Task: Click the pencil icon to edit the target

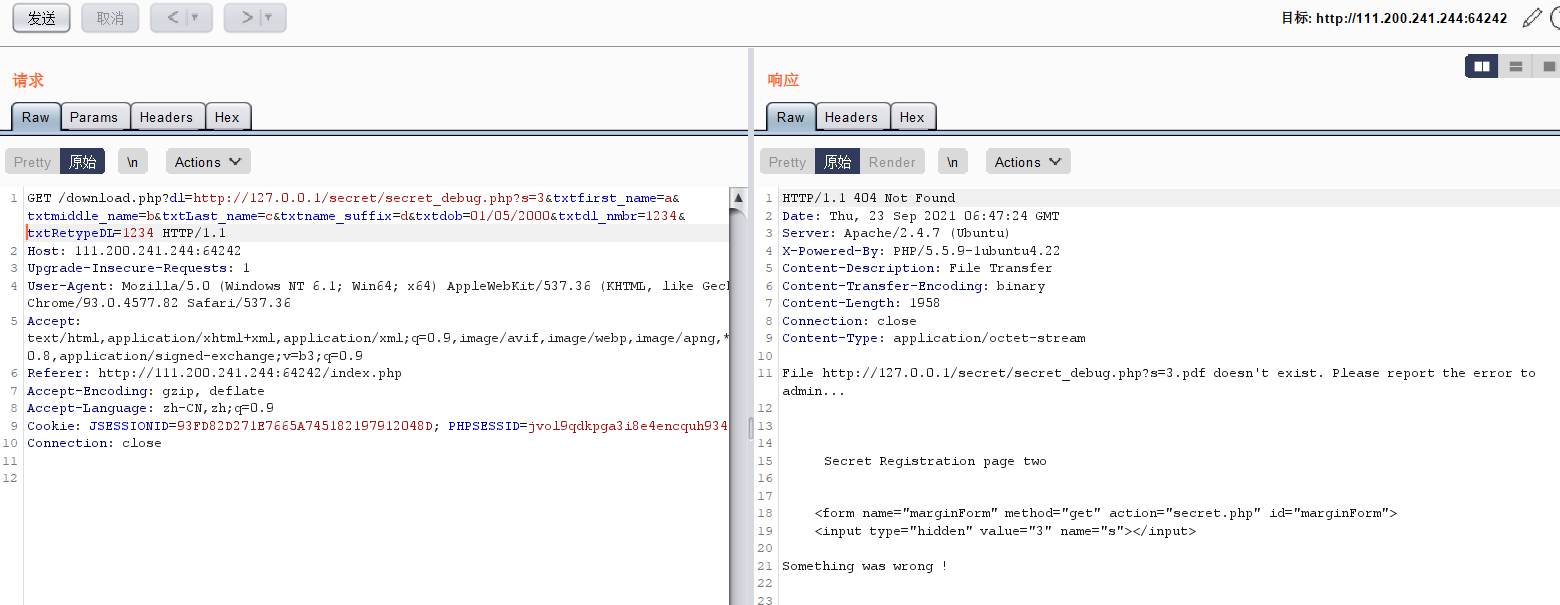Action: pyautogui.click(x=1531, y=18)
